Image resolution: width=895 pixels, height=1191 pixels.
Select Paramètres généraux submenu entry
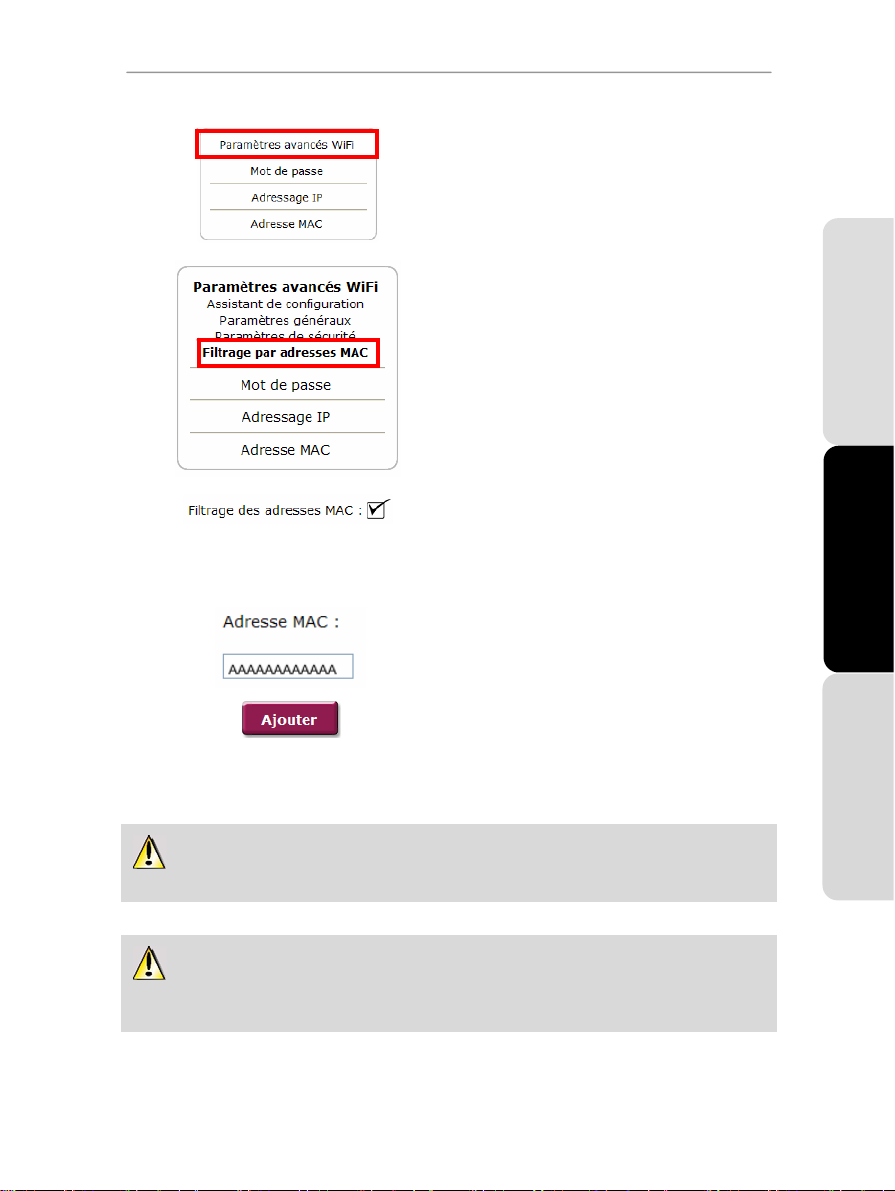tap(286, 321)
